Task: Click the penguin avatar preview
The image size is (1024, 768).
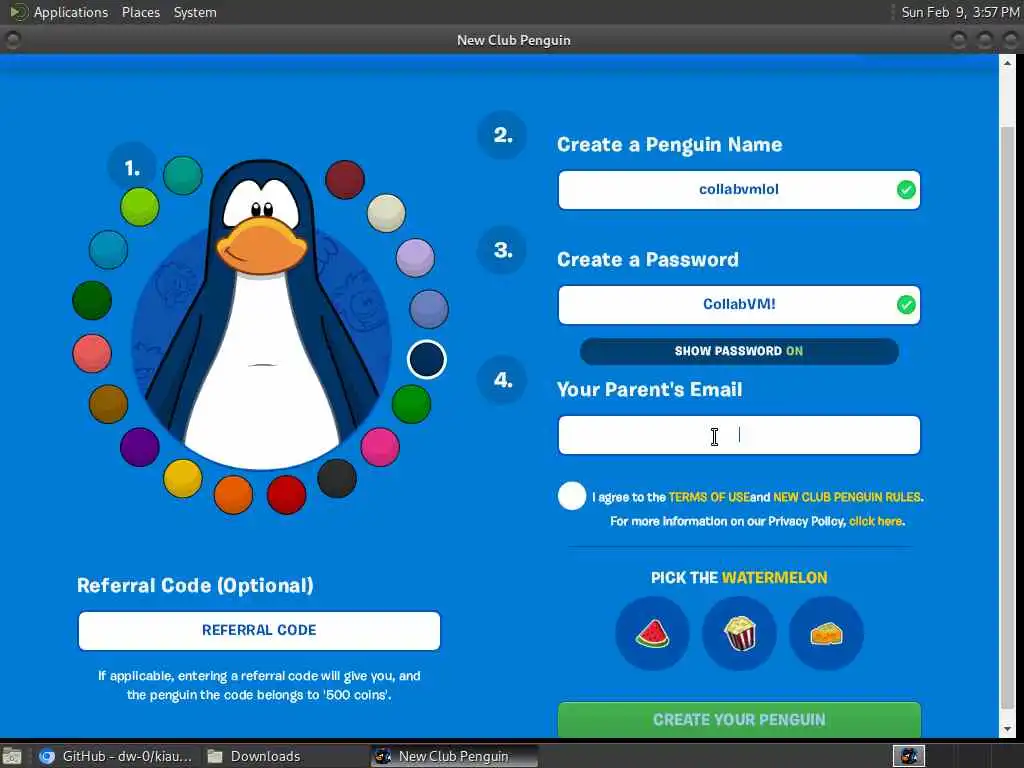Action: (x=261, y=313)
